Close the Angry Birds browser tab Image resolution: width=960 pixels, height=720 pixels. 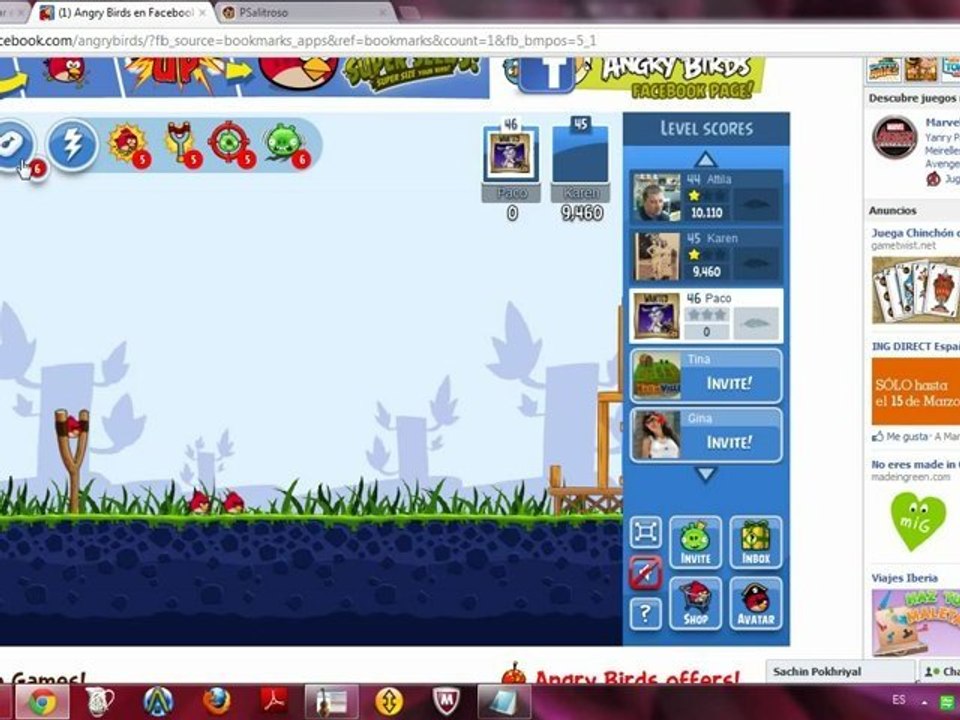coord(202,12)
